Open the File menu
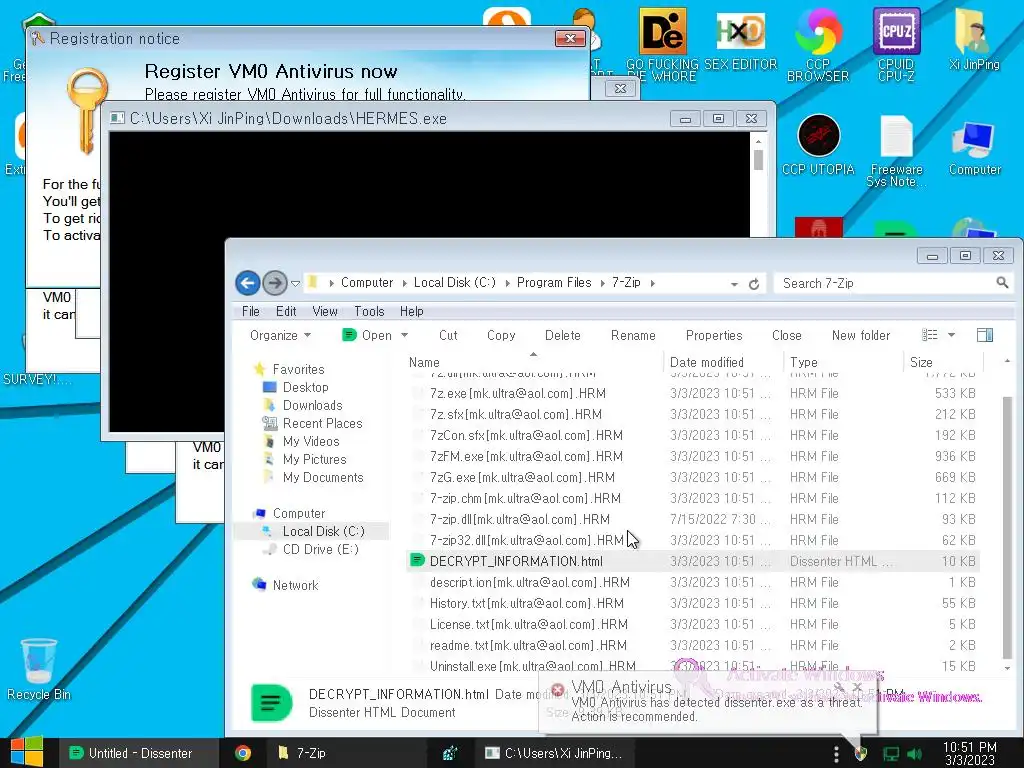The height and width of the screenshot is (768, 1024). [251, 312]
